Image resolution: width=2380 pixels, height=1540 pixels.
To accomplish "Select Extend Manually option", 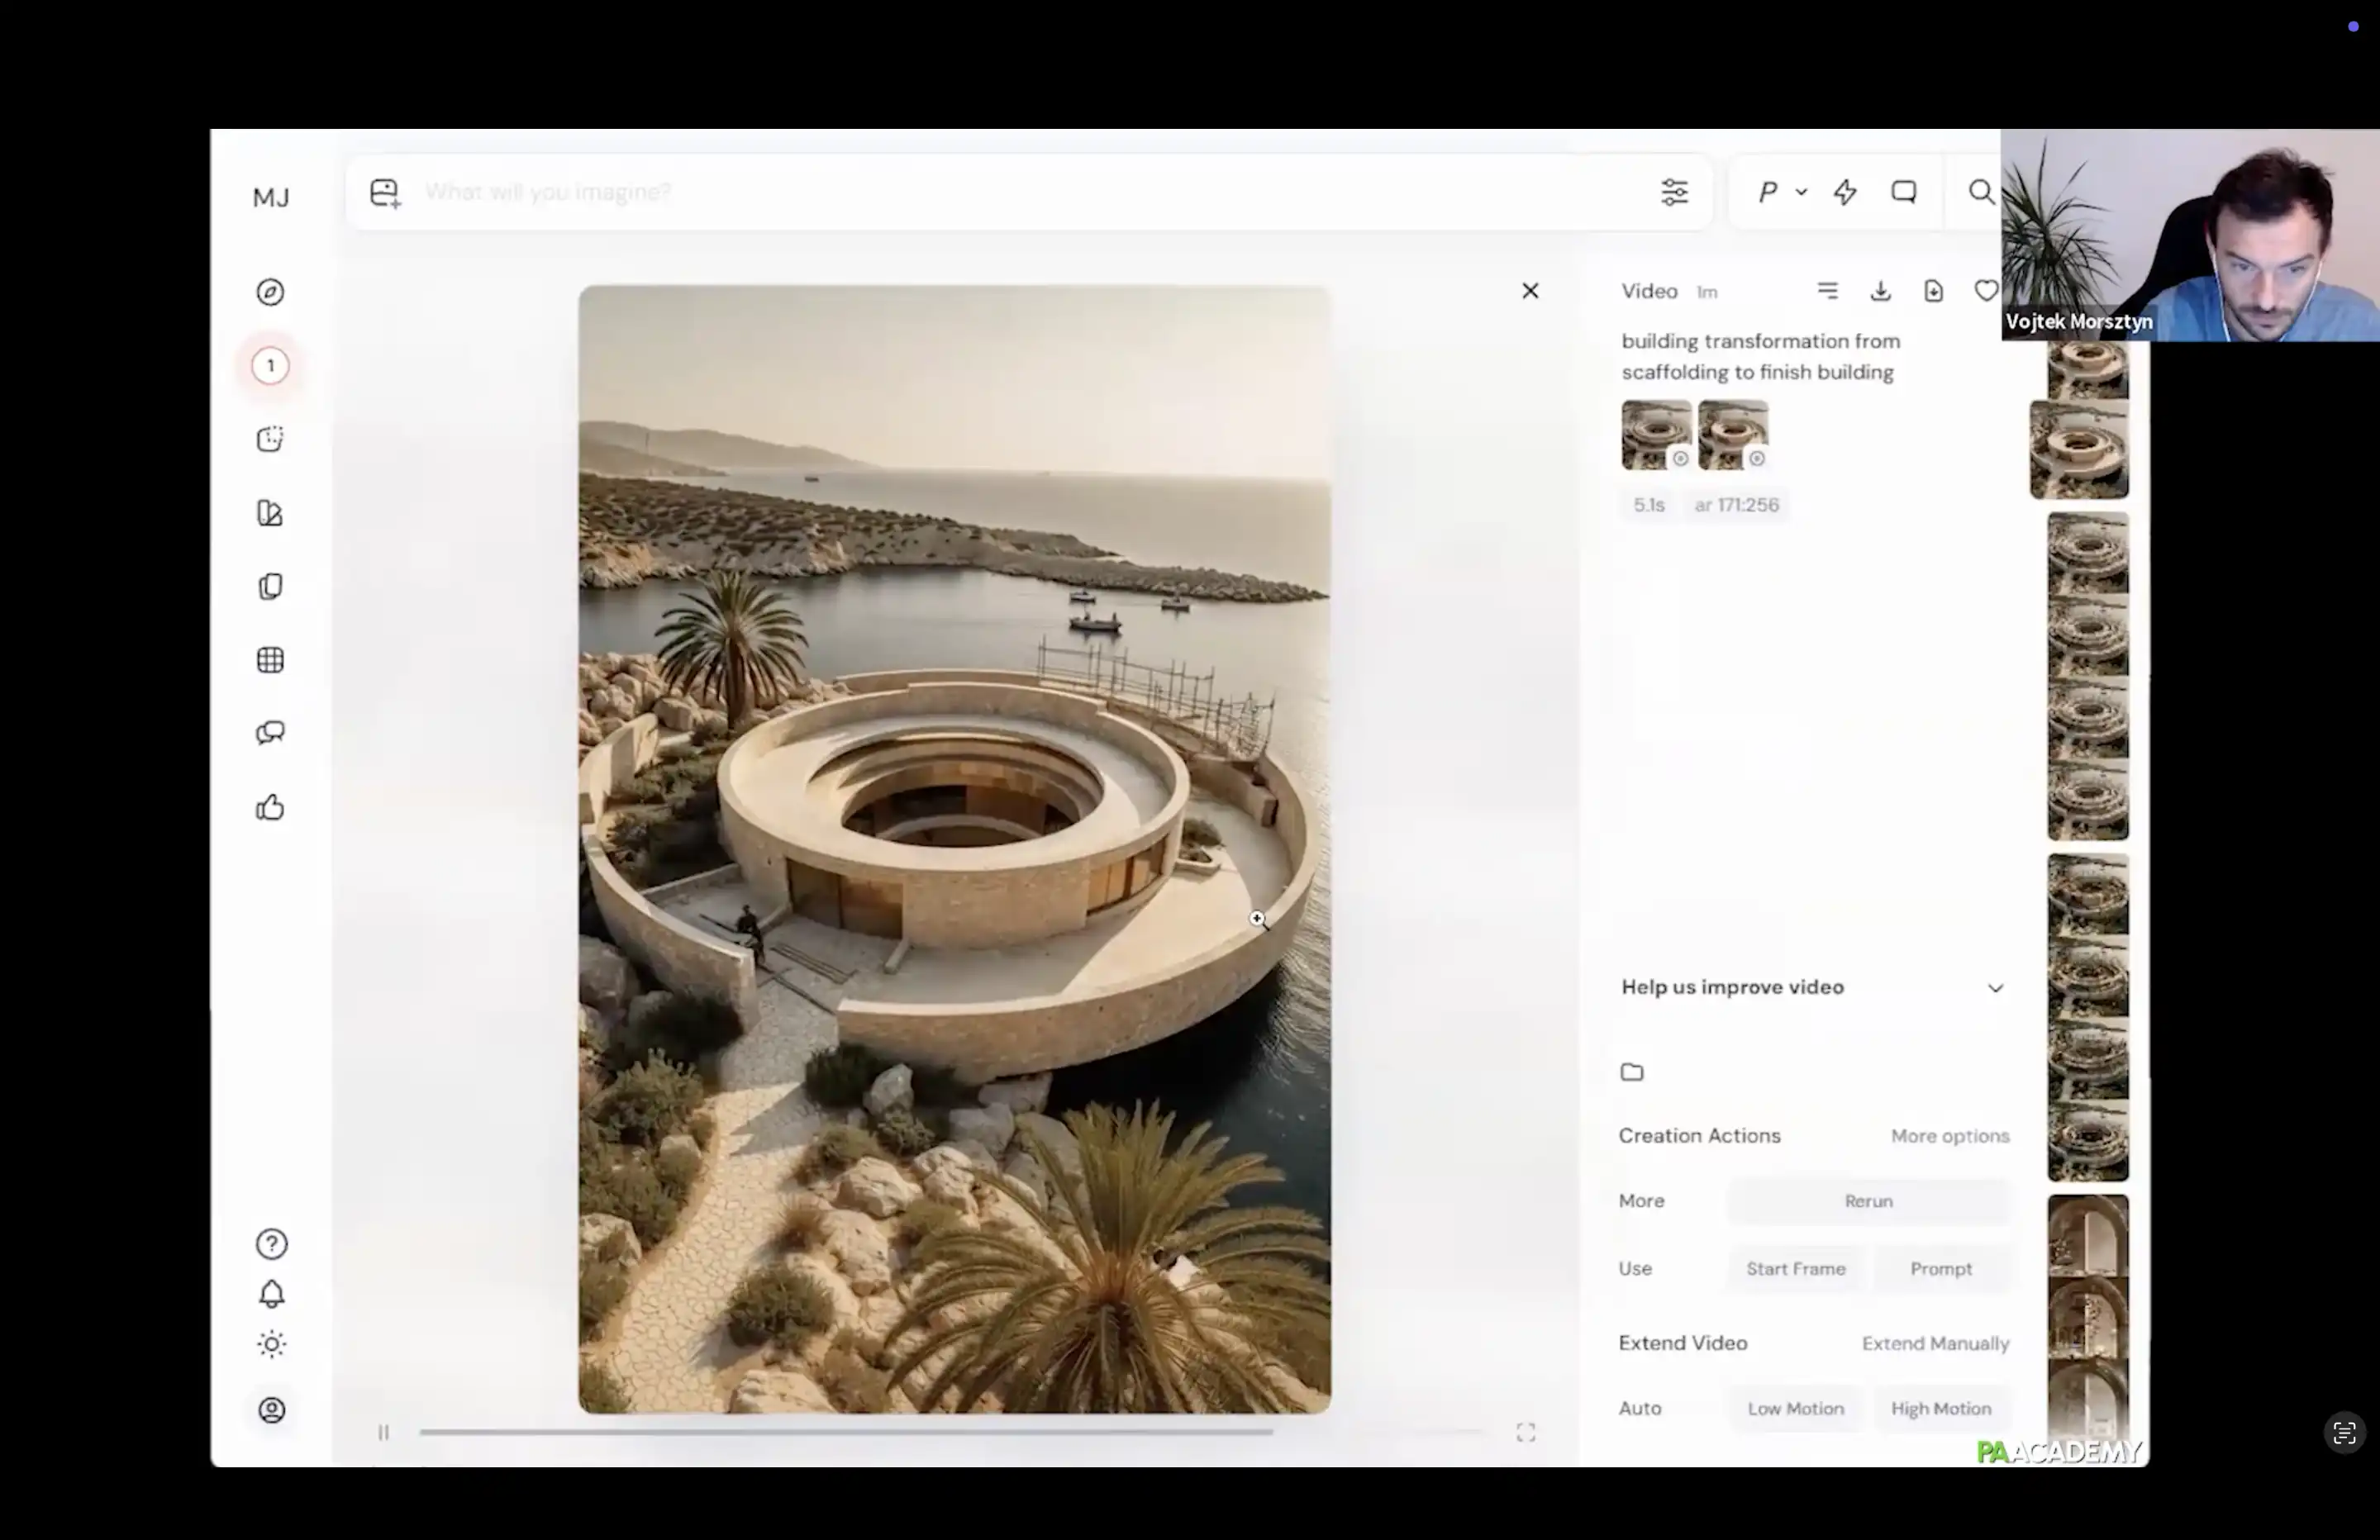I will click(x=1935, y=1343).
